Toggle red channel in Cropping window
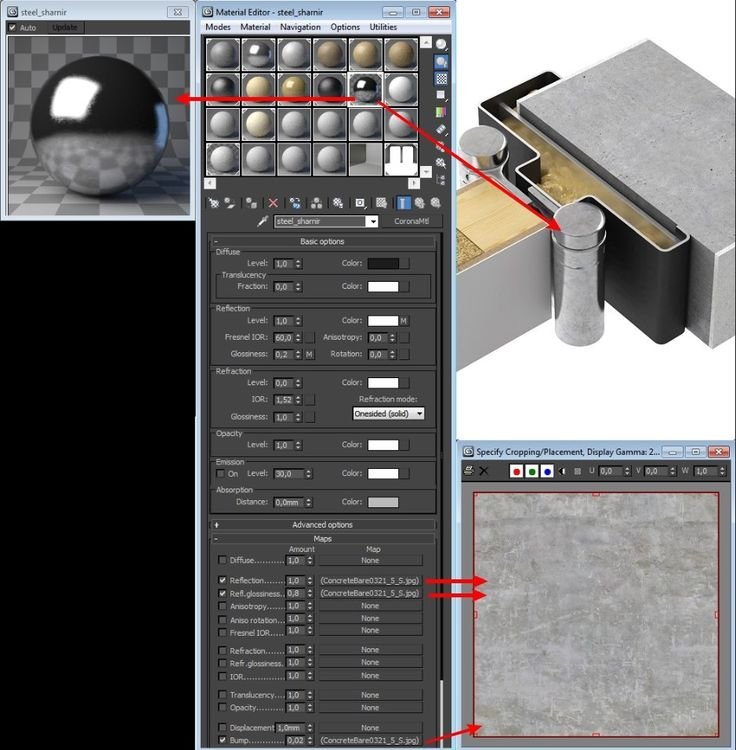 (x=516, y=472)
